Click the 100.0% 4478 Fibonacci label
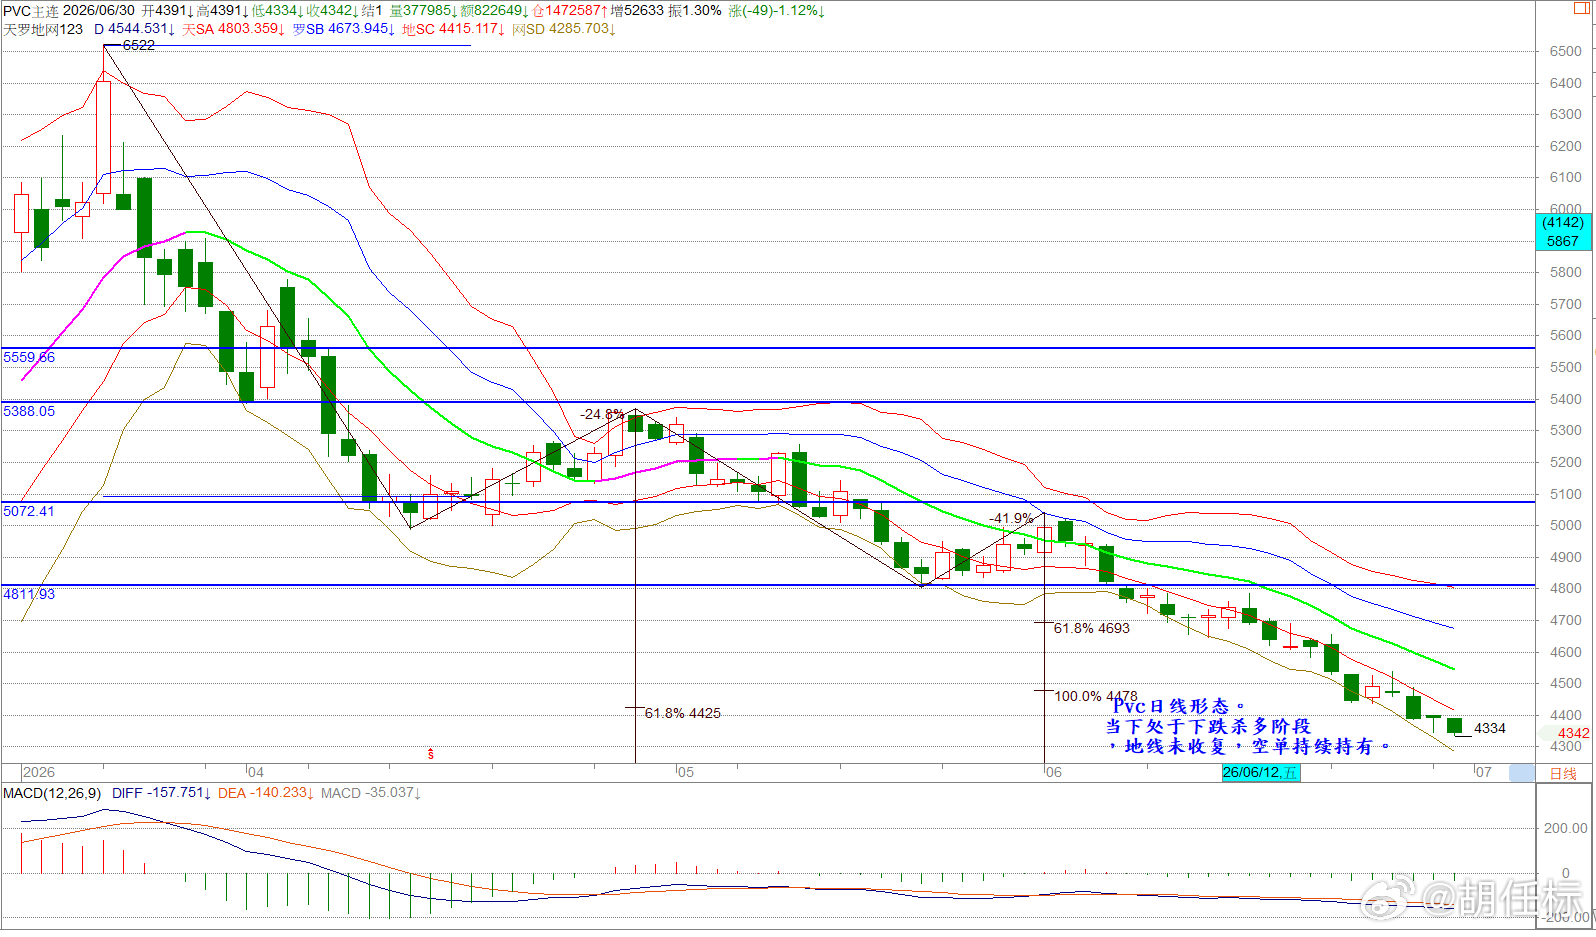The image size is (1596, 937). coord(1096,696)
